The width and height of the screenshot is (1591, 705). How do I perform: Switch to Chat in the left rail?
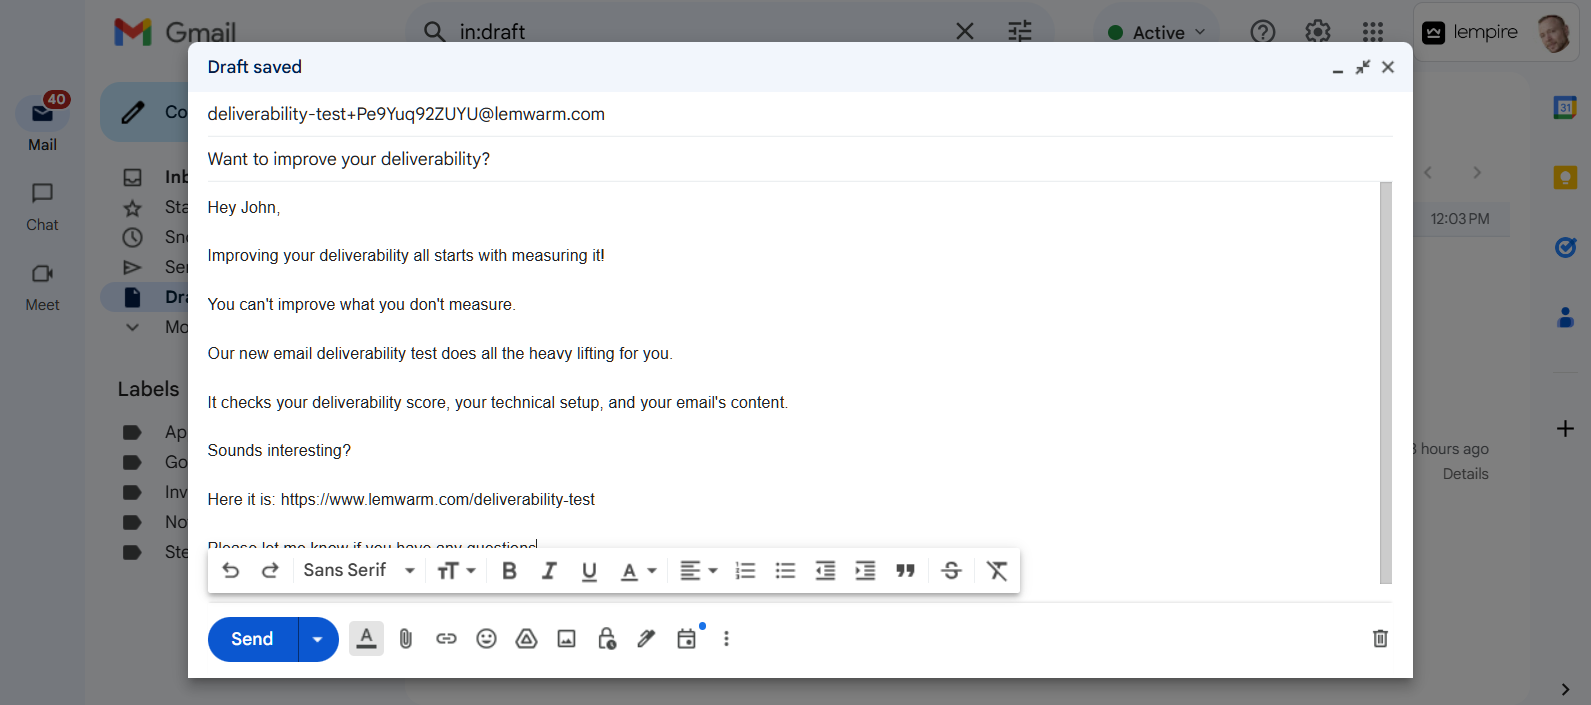42,206
